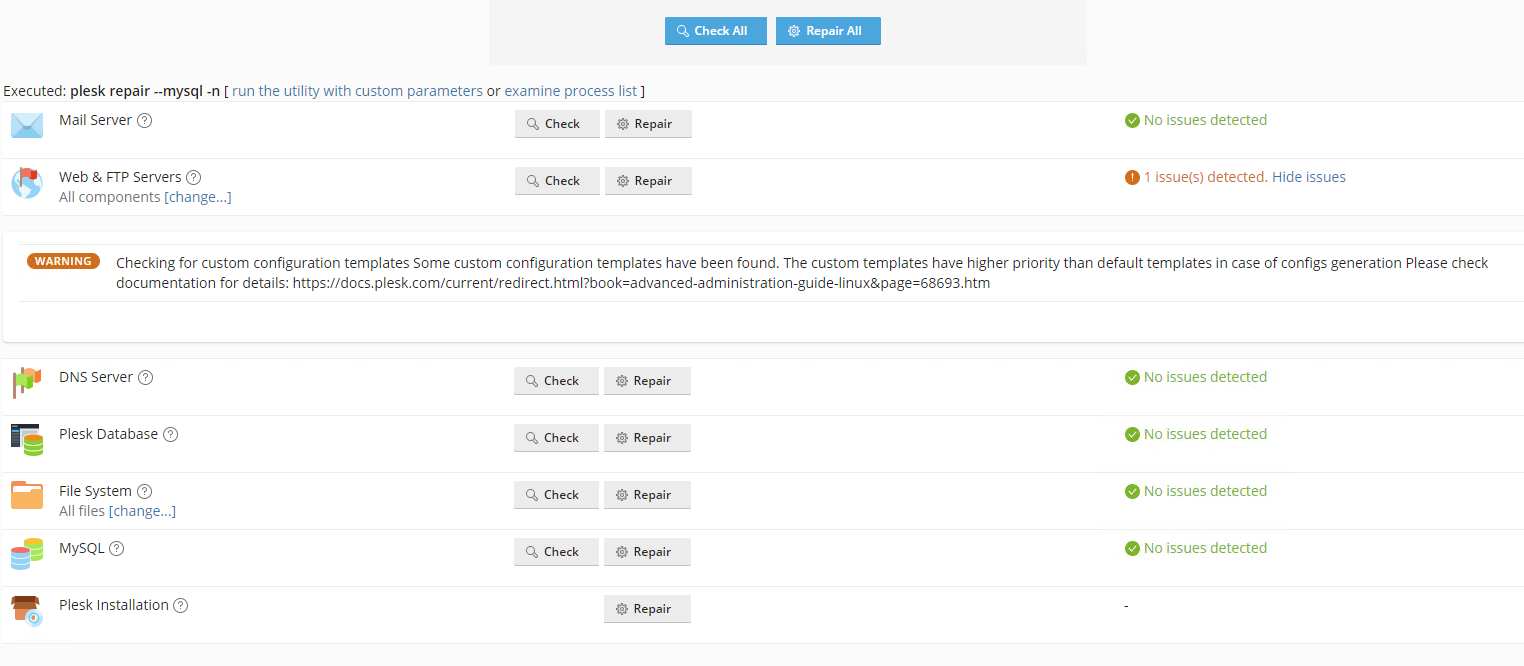Click the MySQL database icon
1524x666 pixels.
[27, 553]
